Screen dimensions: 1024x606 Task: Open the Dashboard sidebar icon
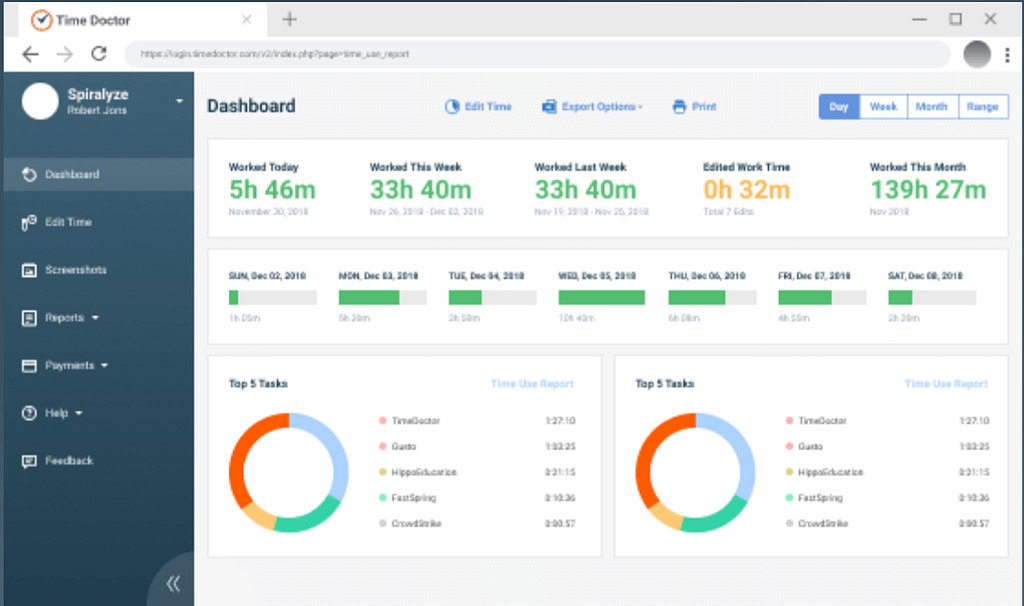29,174
